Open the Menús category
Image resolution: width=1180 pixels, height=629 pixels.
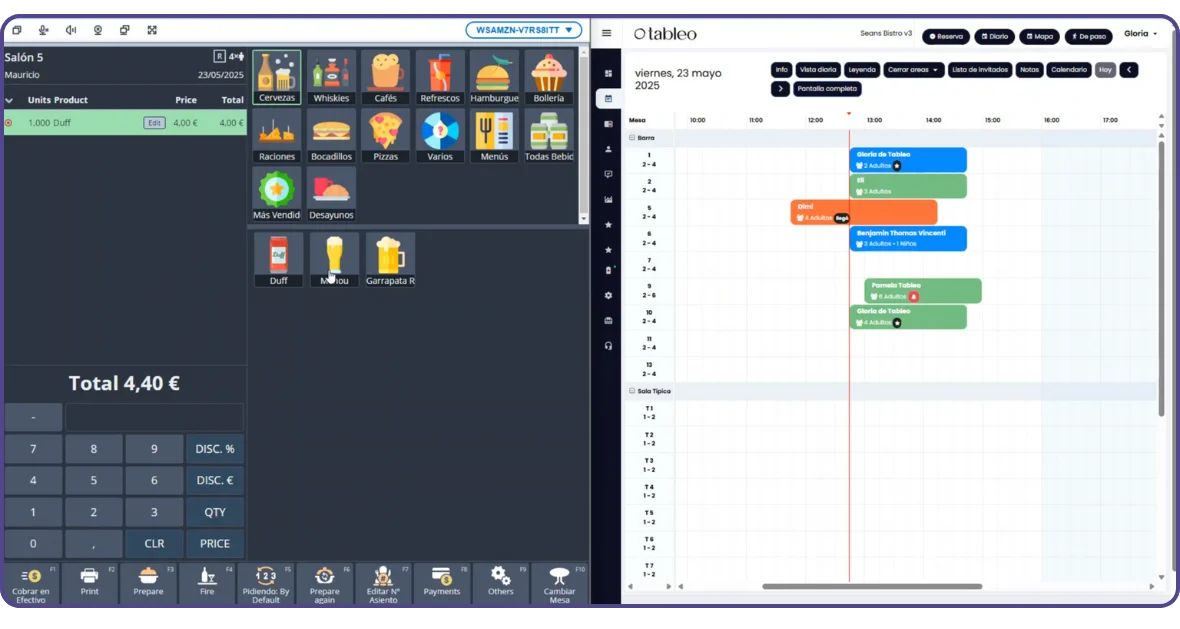click(494, 135)
